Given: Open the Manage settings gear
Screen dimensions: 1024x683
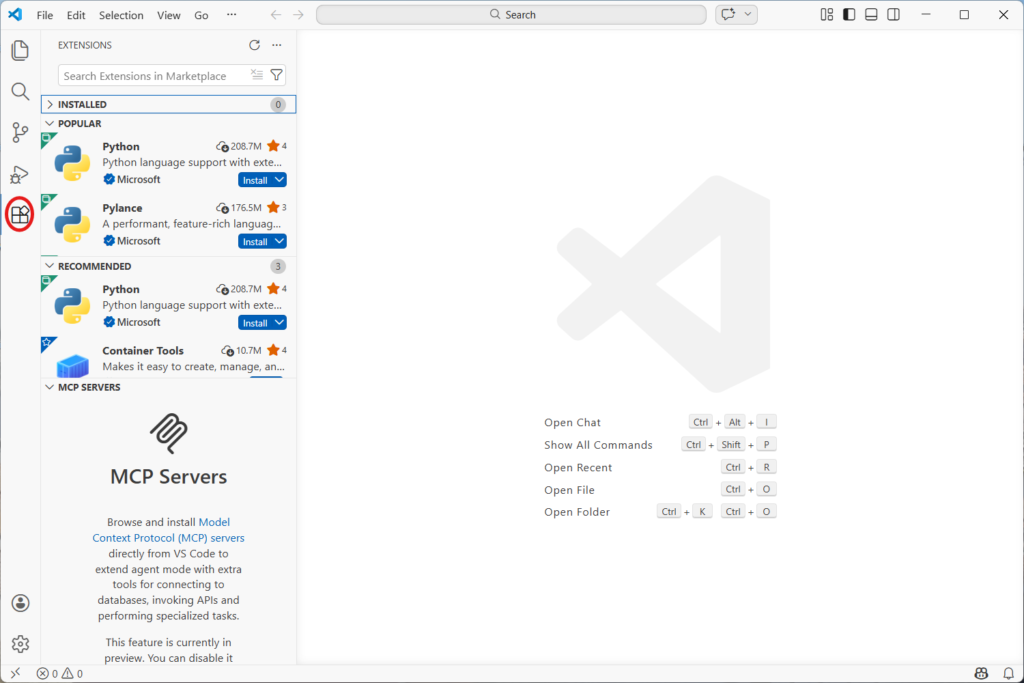Looking at the screenshot, I should click(x=20, y=644).
